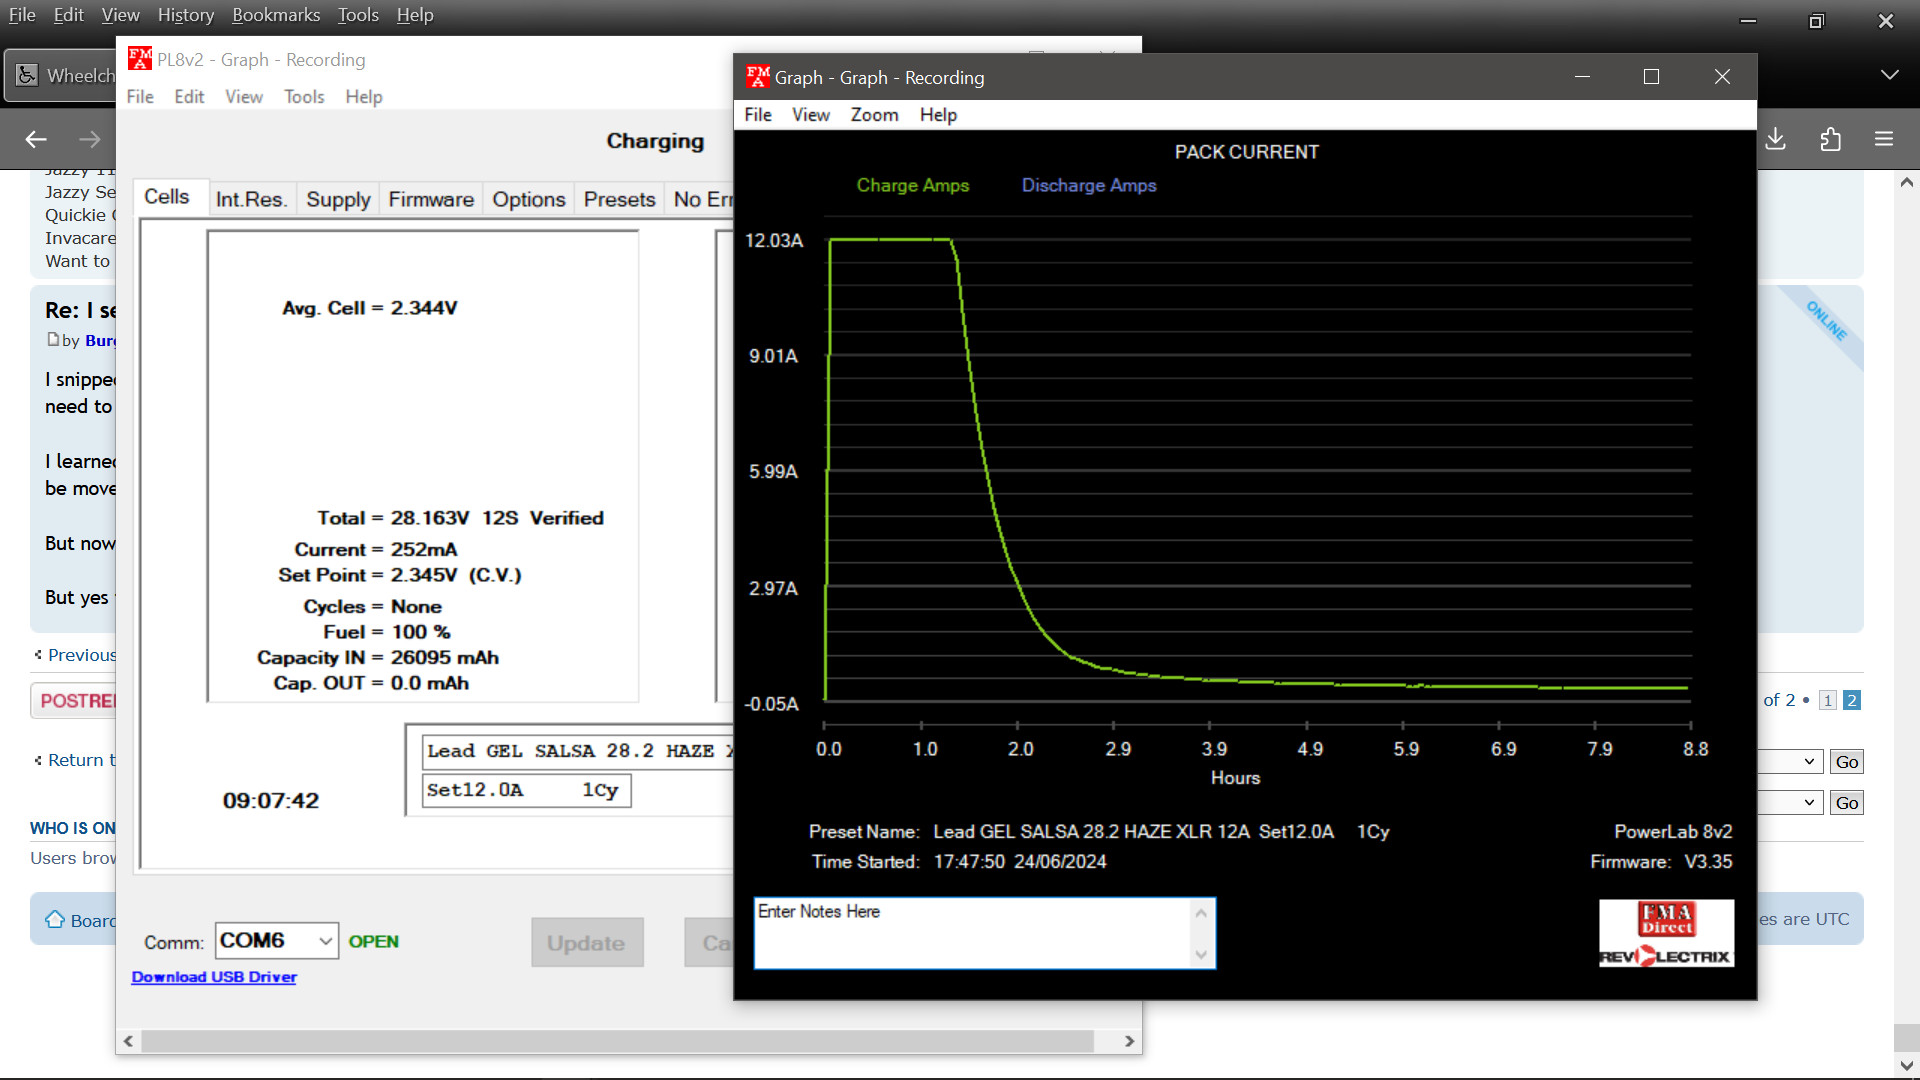Screen dimensions: 1920x1080
Task: Click the FMA icon in Graph title bar
Action: coord(757,77)
